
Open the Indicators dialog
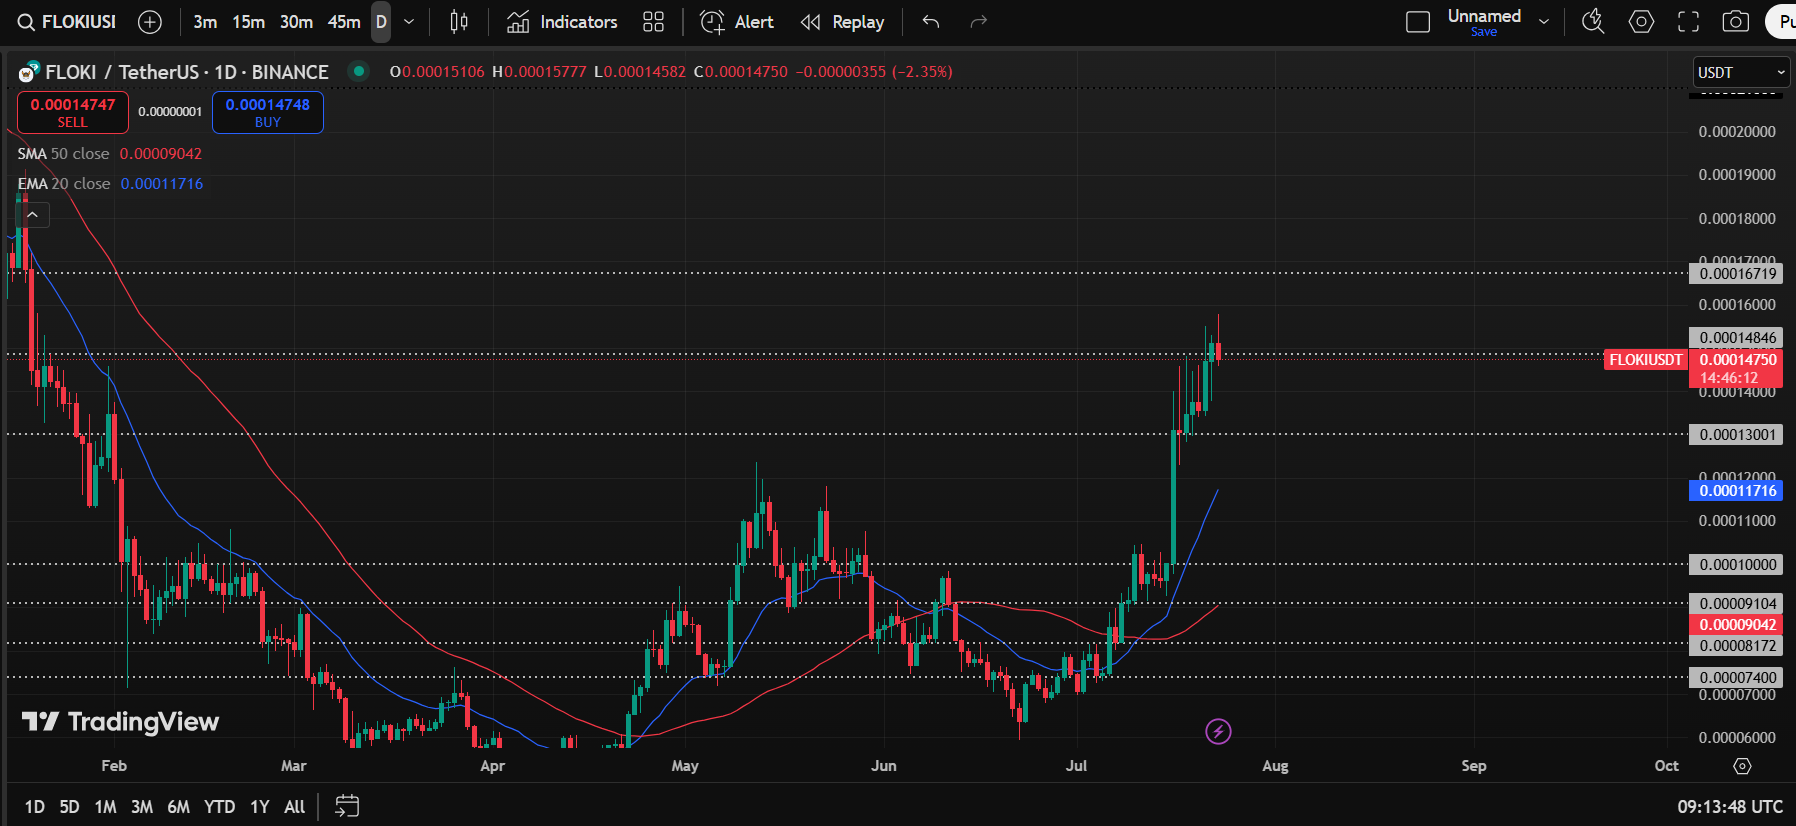click(x=562, y=22)
